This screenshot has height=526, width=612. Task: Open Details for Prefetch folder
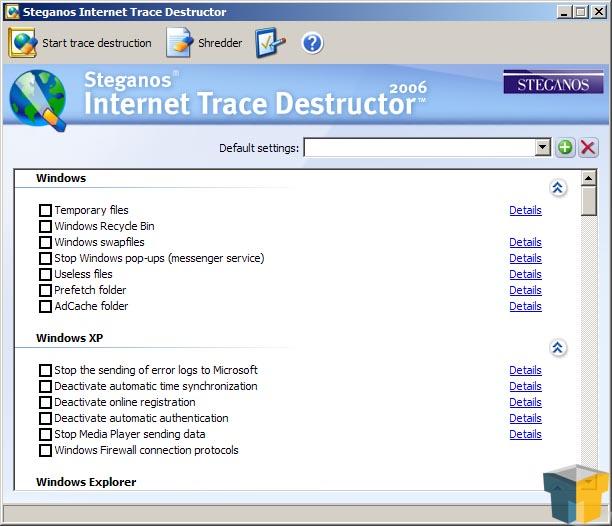[x=525, y=290]
